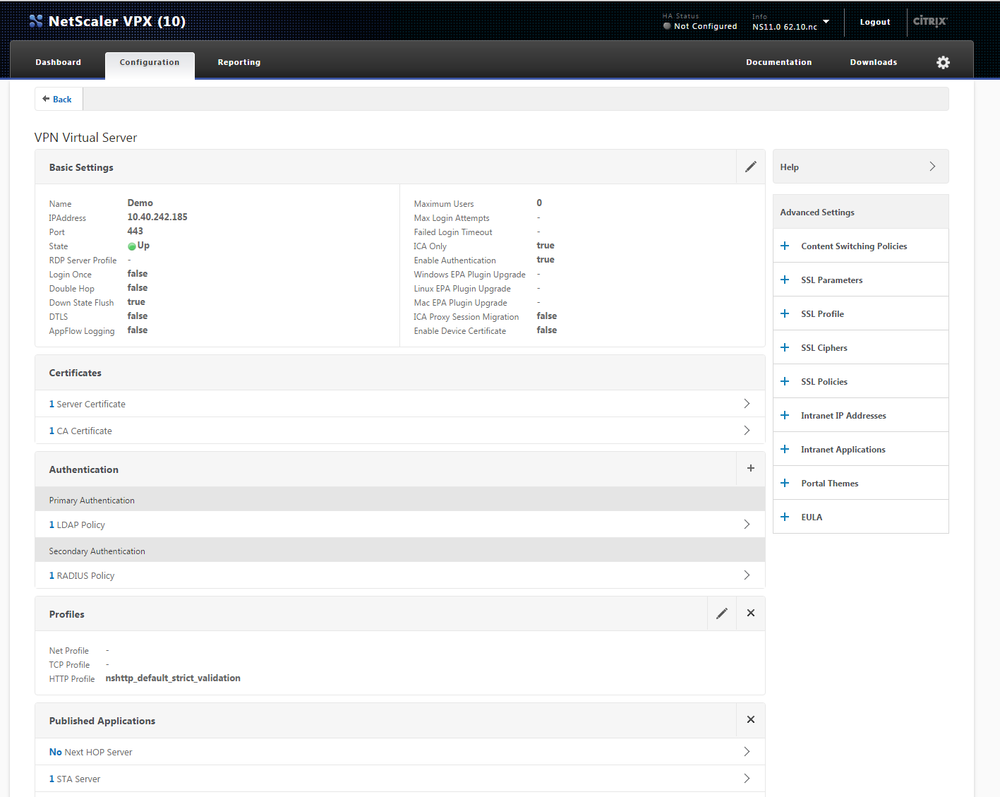
Task: Open the settings gear in the toolbar
Action: 942,62
